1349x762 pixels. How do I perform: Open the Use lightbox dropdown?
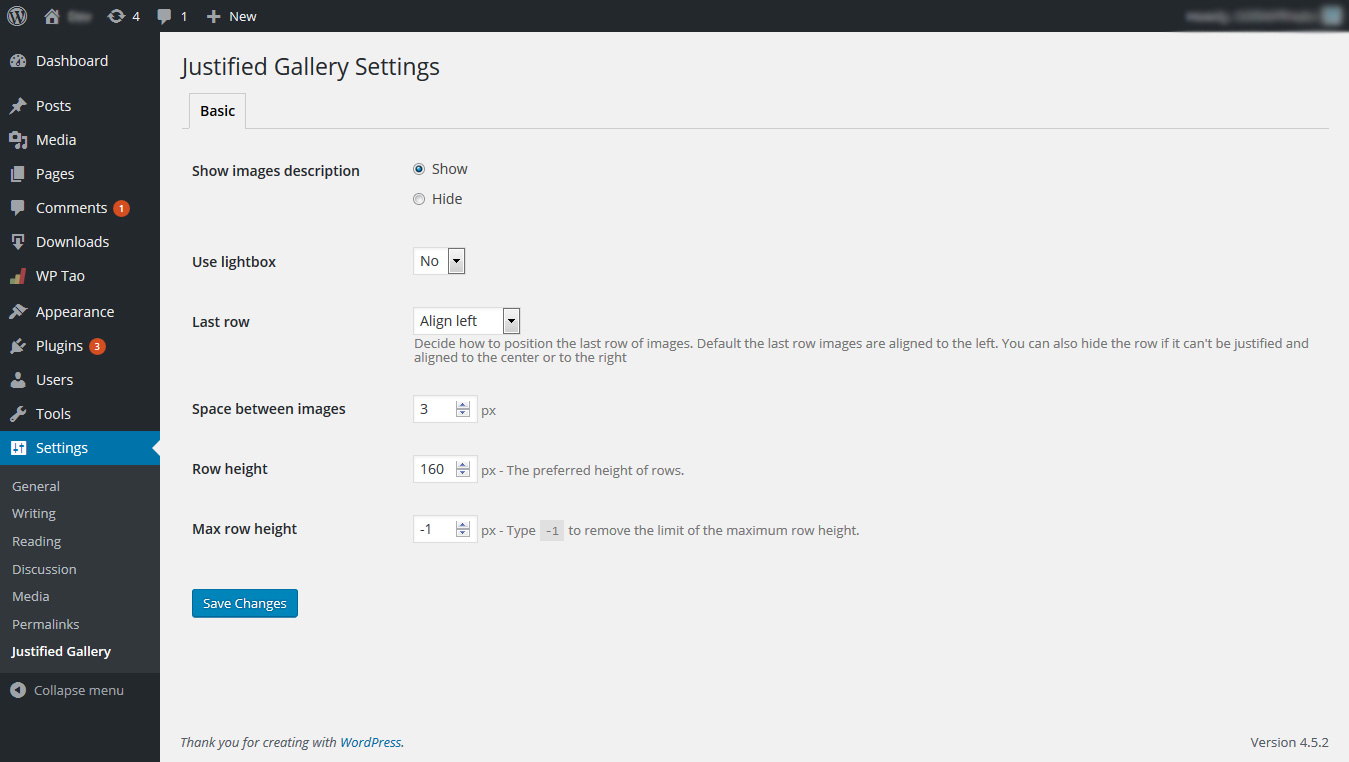439,261
